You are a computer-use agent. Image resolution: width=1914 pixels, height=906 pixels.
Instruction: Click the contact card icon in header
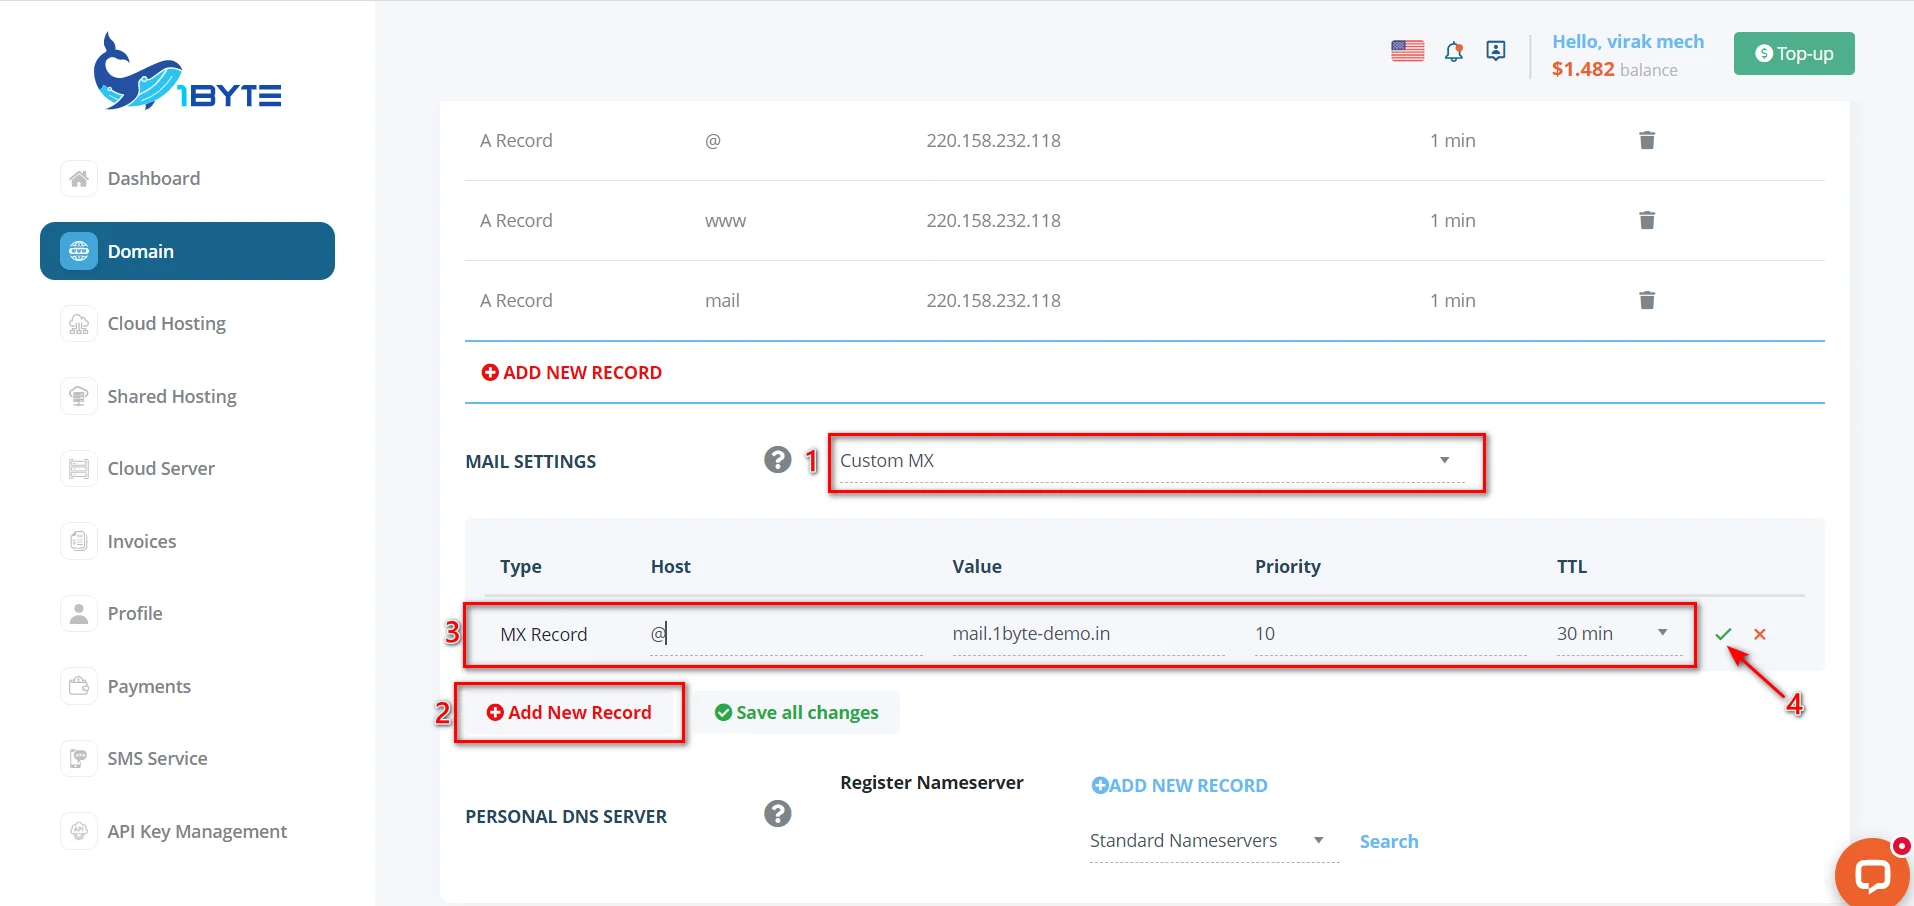pyautogui.click(x=1496, y=51)
